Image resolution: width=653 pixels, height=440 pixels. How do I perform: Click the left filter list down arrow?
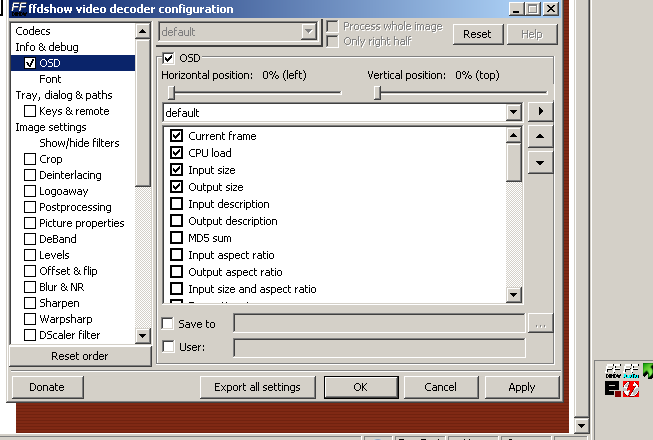click(142, 336)
